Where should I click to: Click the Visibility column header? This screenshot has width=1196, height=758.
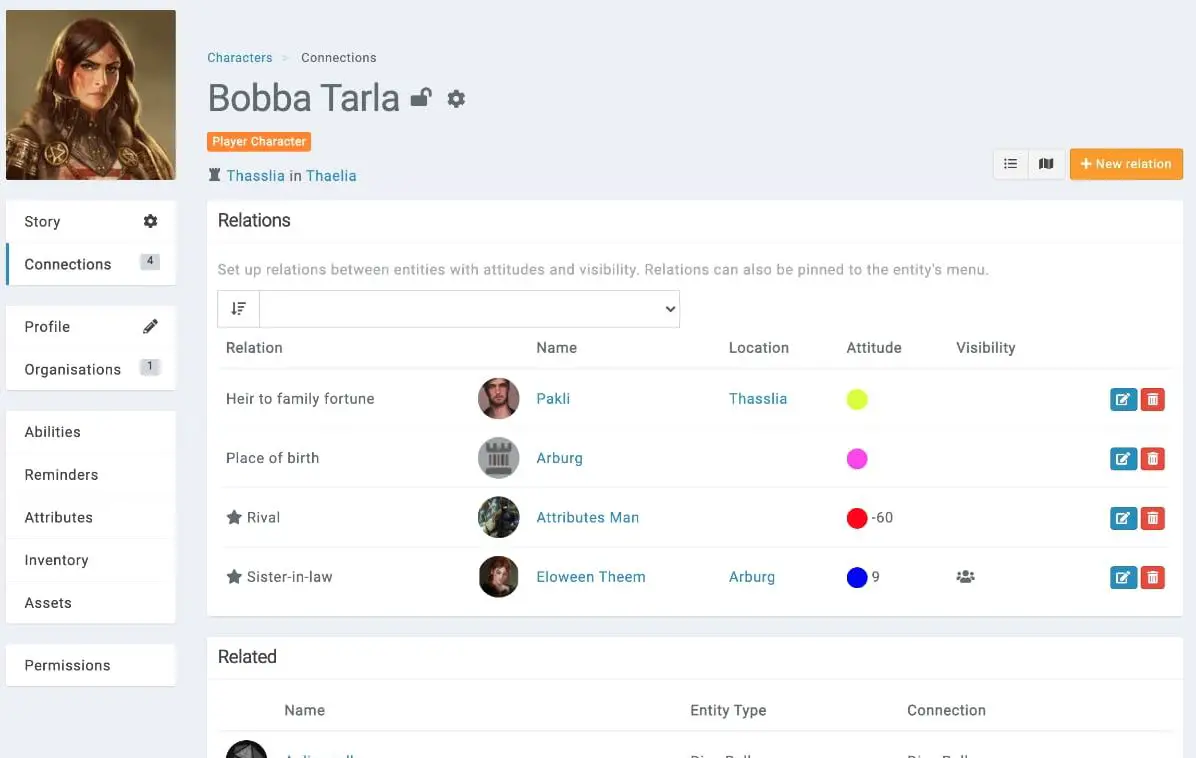pos(985,348)
